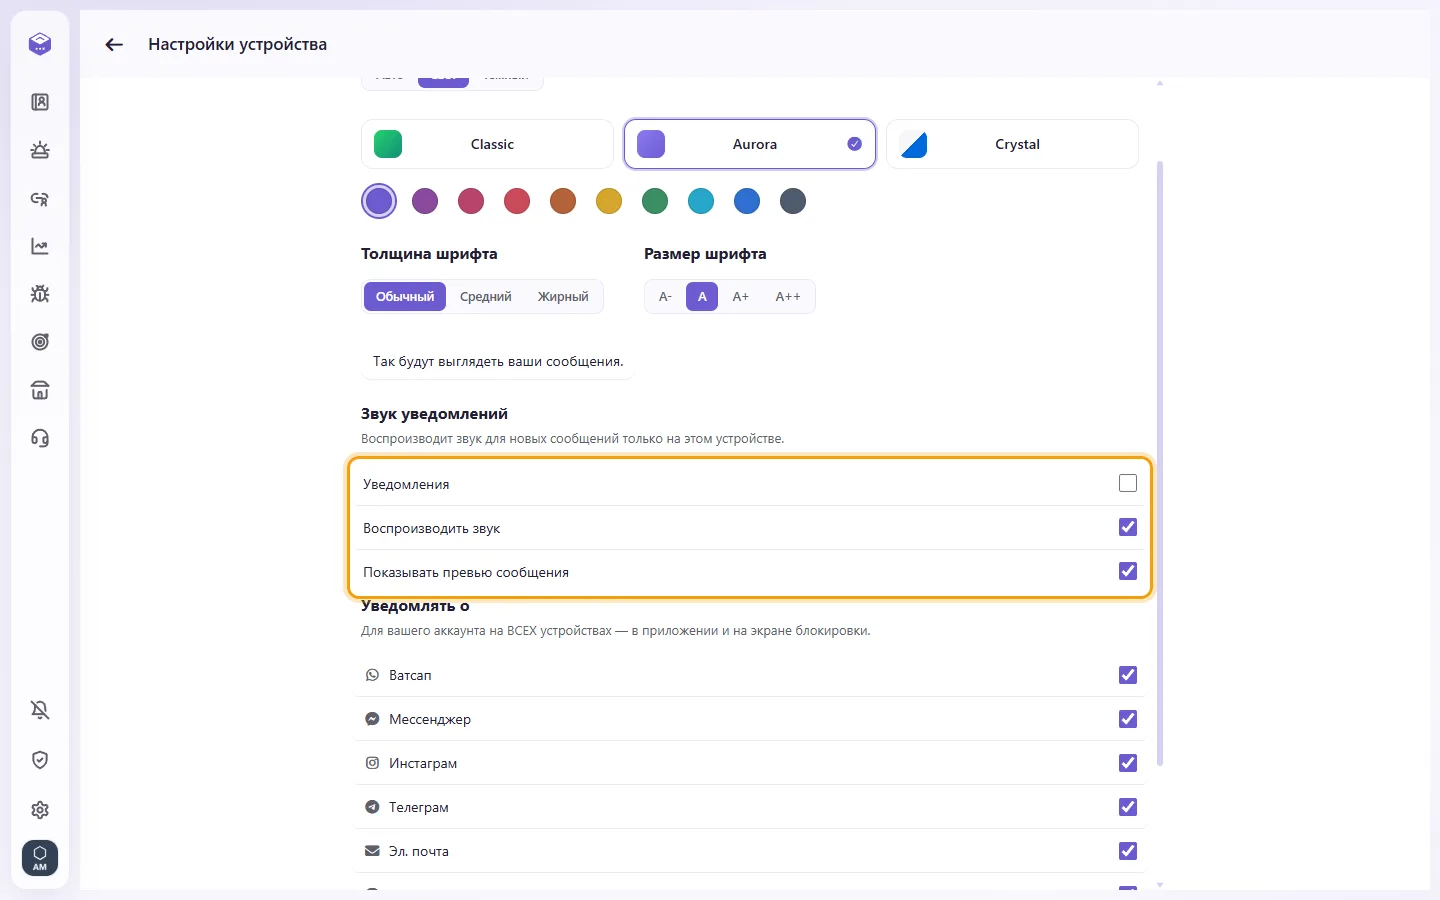Open the settings gear icon in sidebar
The width and height of the screenshot is (1440, 900).
point(40,810)
